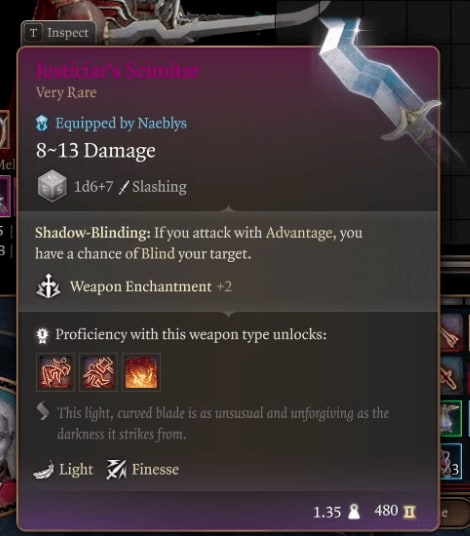
Task: Click the slashing damage type icon
Action: (x=124, y=187)
